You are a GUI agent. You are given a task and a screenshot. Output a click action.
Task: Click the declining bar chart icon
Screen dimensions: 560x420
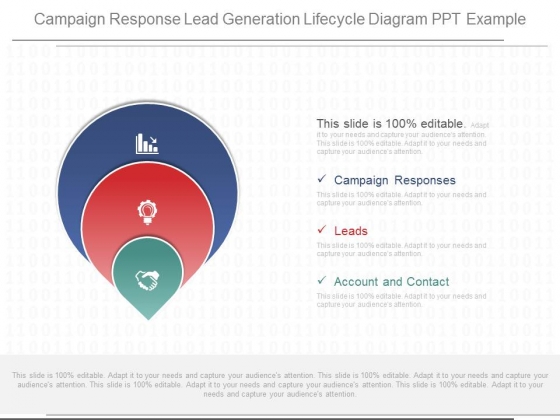[x=147, y=144]
